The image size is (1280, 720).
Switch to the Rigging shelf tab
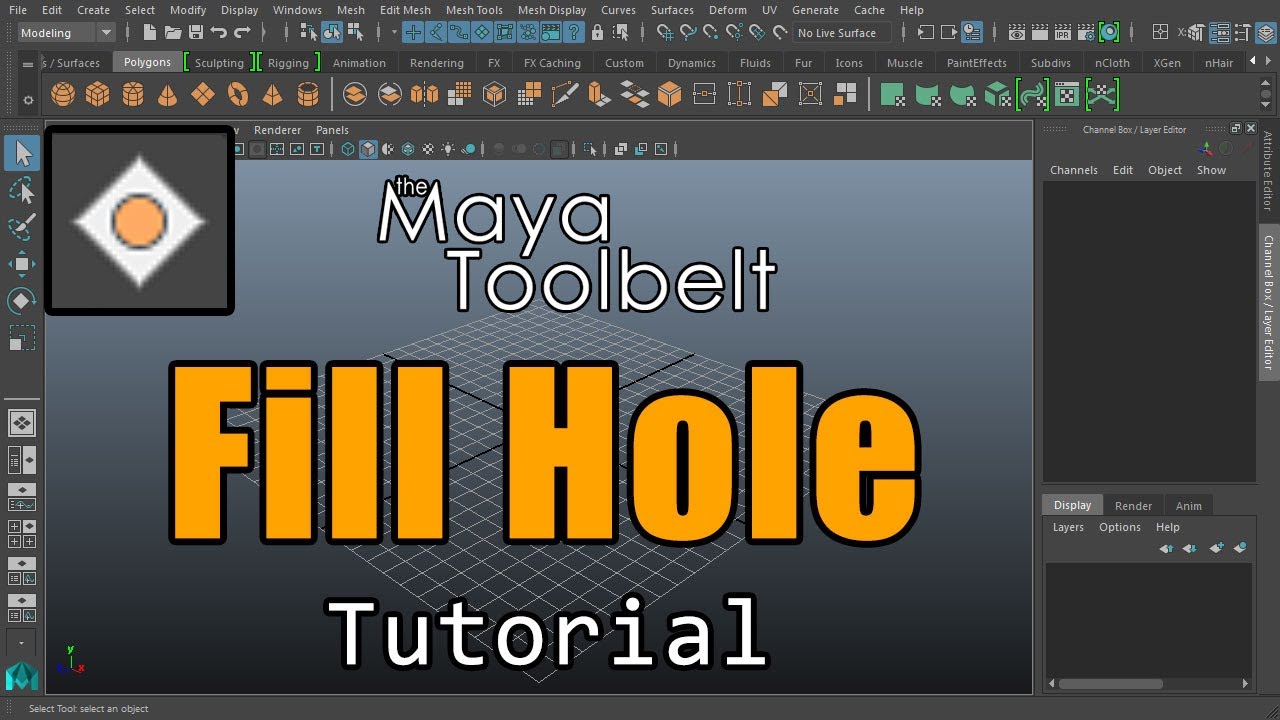pyautogui.click(x=288, y=63)
